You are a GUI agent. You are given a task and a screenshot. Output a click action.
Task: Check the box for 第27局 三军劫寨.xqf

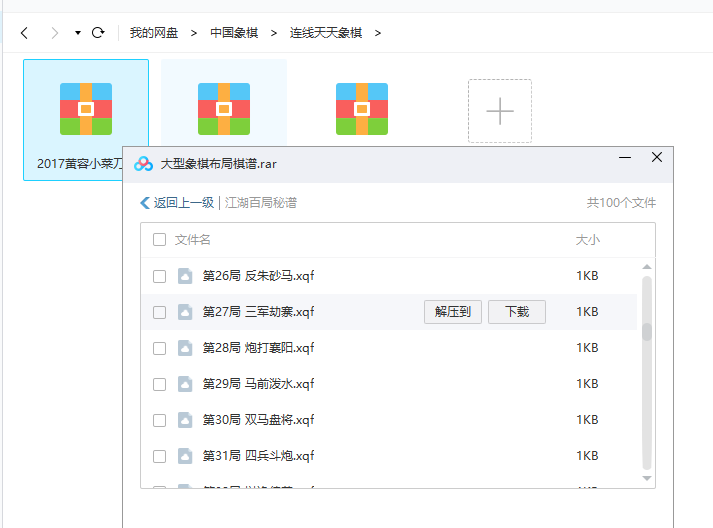pos(159,312)
